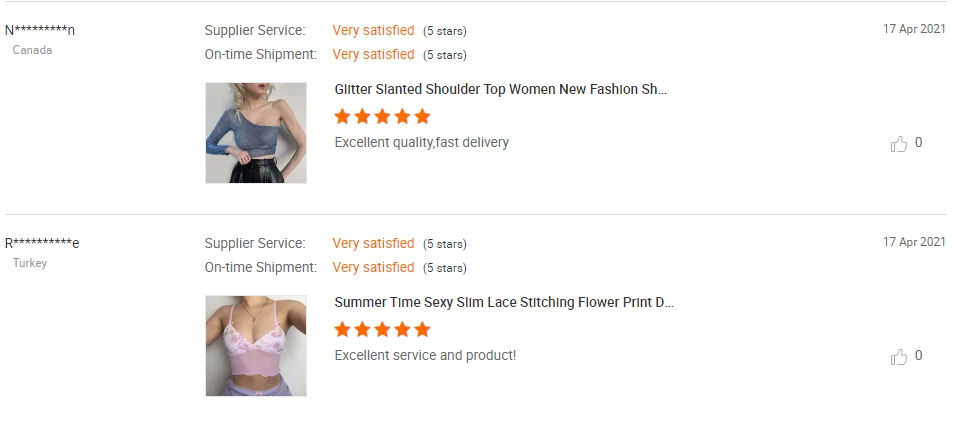The width and height of the screenshot is (954, 427).
Task: Open the glitter slanted shoulder top thumbnail
Action: click(x=256, y=133)
